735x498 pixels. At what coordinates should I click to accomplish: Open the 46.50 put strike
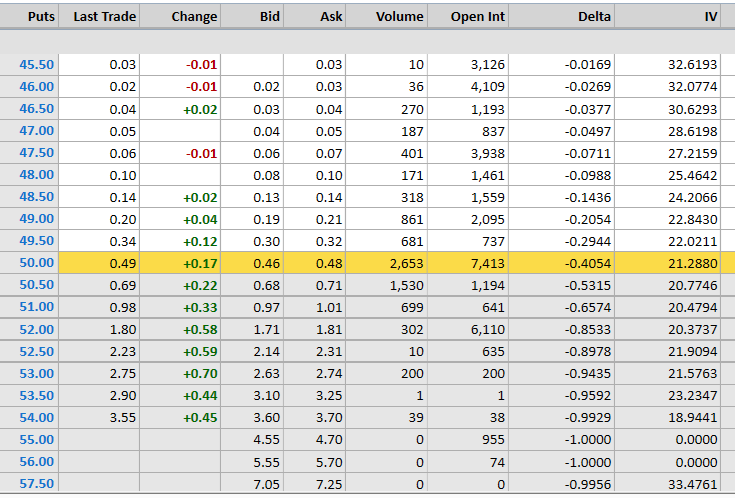click(x=37, y=108)
